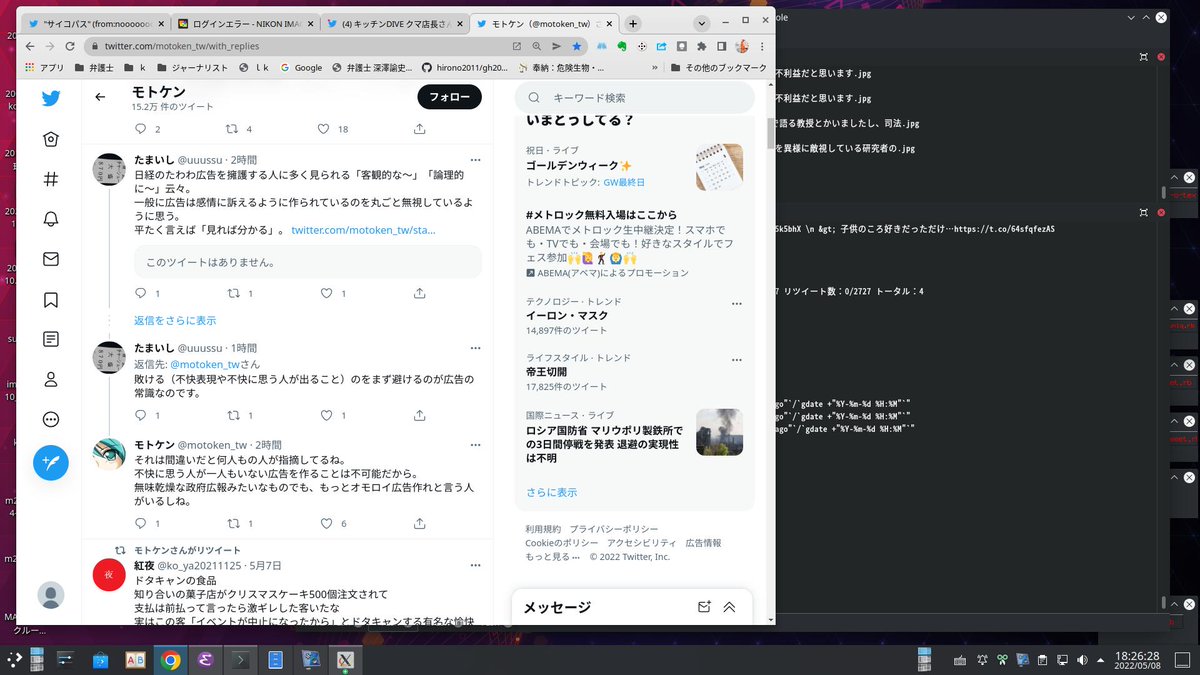Open terminal icon in the taskbar
The height and width of the screenshot is (675, 1200).
tap(240, 660)
